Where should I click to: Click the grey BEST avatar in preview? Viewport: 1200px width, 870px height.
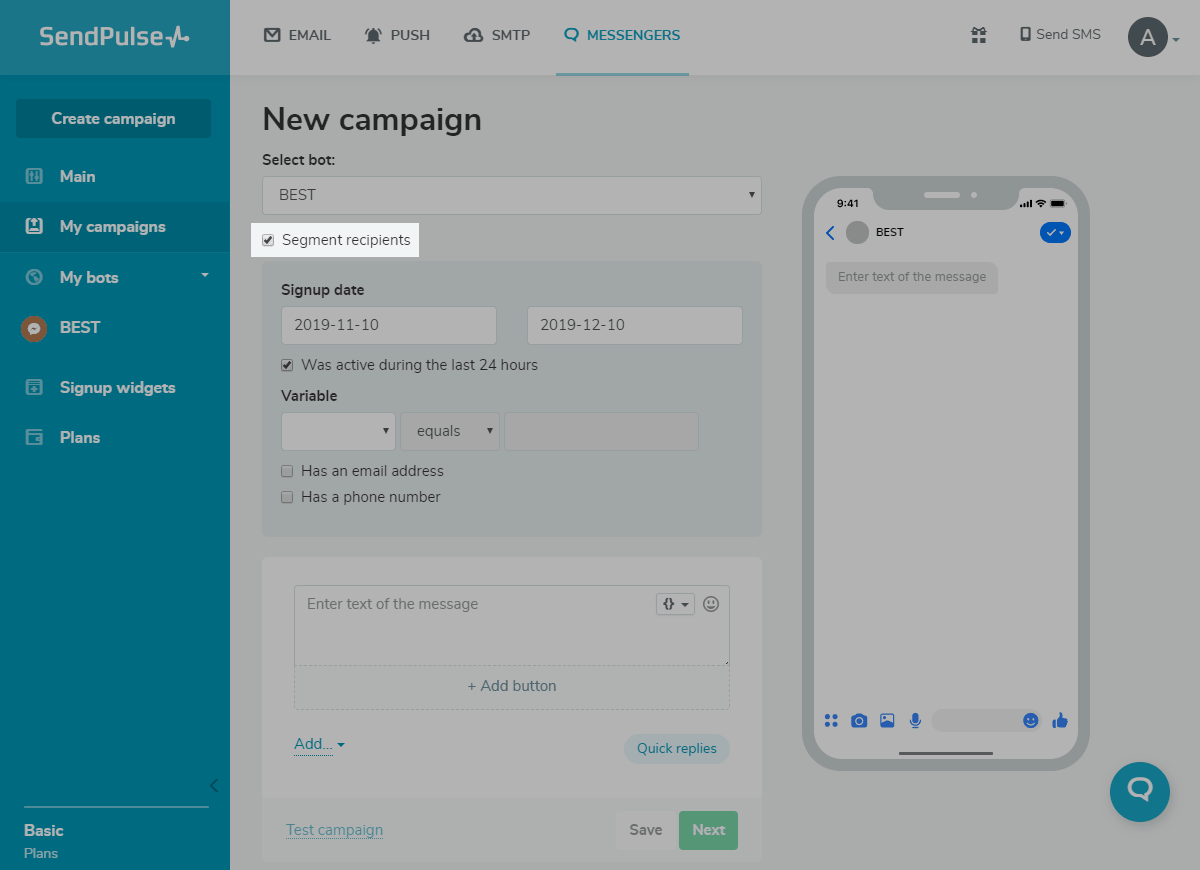(x=857, y=233)
